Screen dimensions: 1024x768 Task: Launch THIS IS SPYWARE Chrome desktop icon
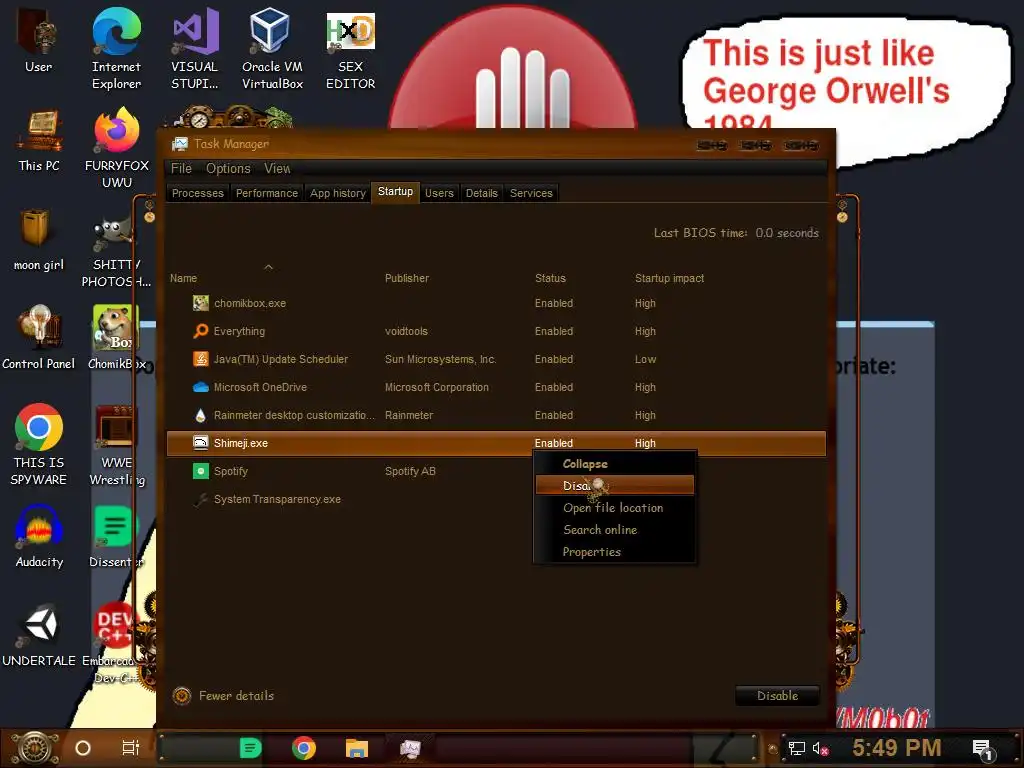pos(39,444)
